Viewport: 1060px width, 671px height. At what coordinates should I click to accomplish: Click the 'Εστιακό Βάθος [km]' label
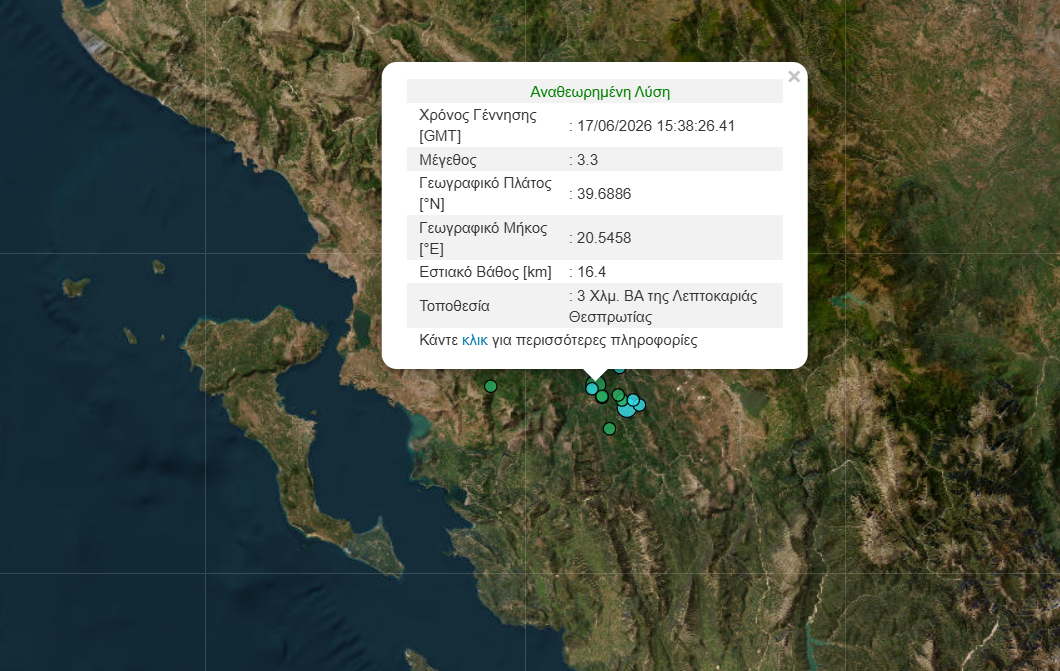485,272
